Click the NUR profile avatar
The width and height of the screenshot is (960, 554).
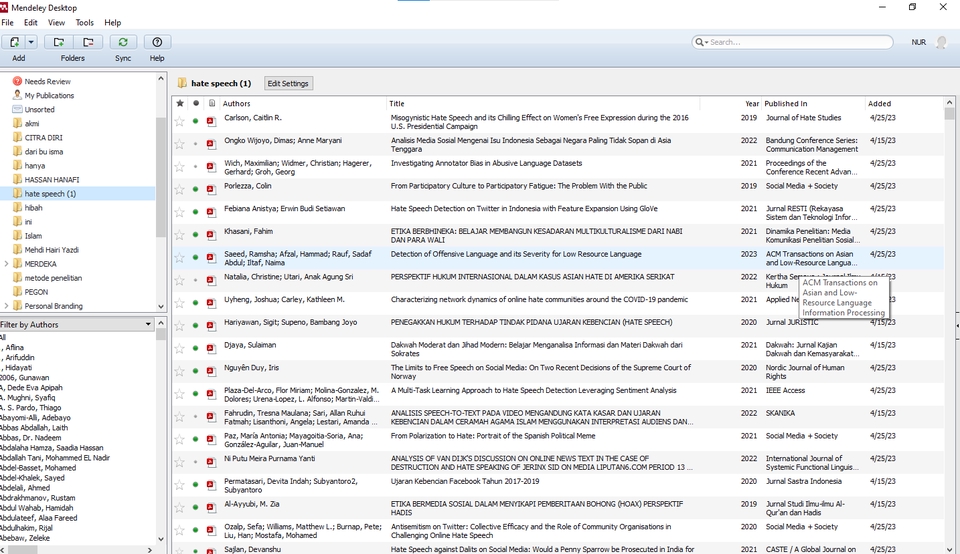942,42
